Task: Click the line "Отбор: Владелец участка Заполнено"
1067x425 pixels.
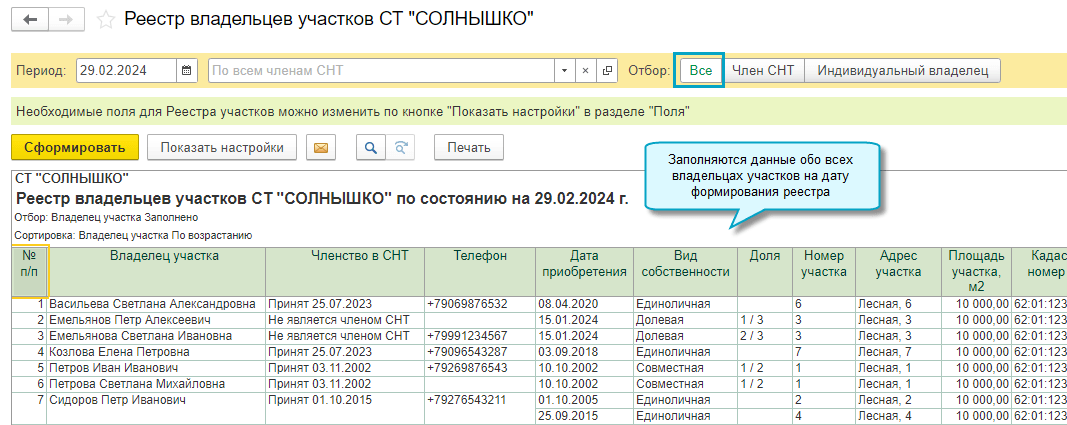Action: tap(106, 218)
